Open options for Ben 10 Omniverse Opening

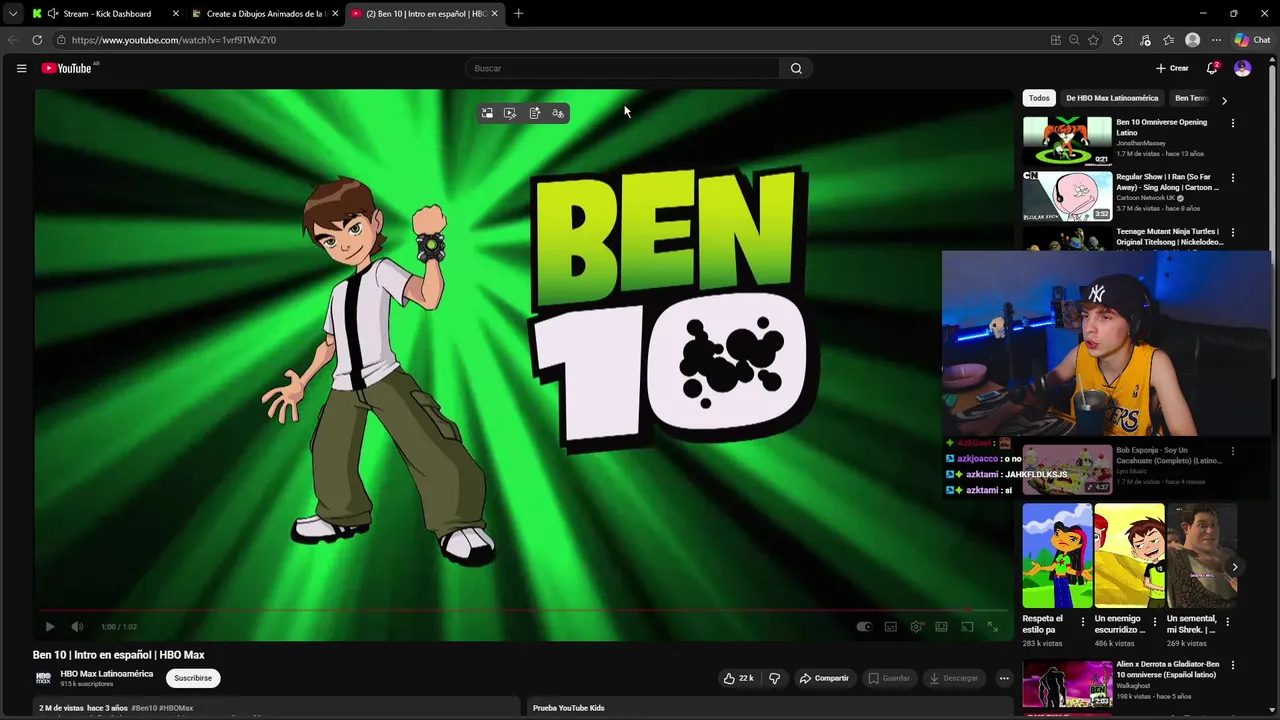tap(1232, 123)
